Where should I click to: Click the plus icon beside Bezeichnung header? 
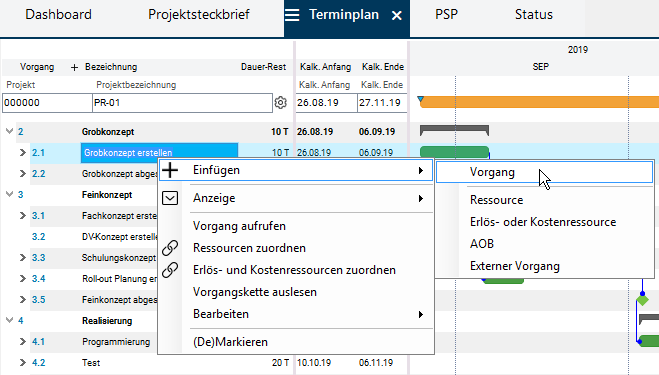pyautogui.click(x=74, y=67)
